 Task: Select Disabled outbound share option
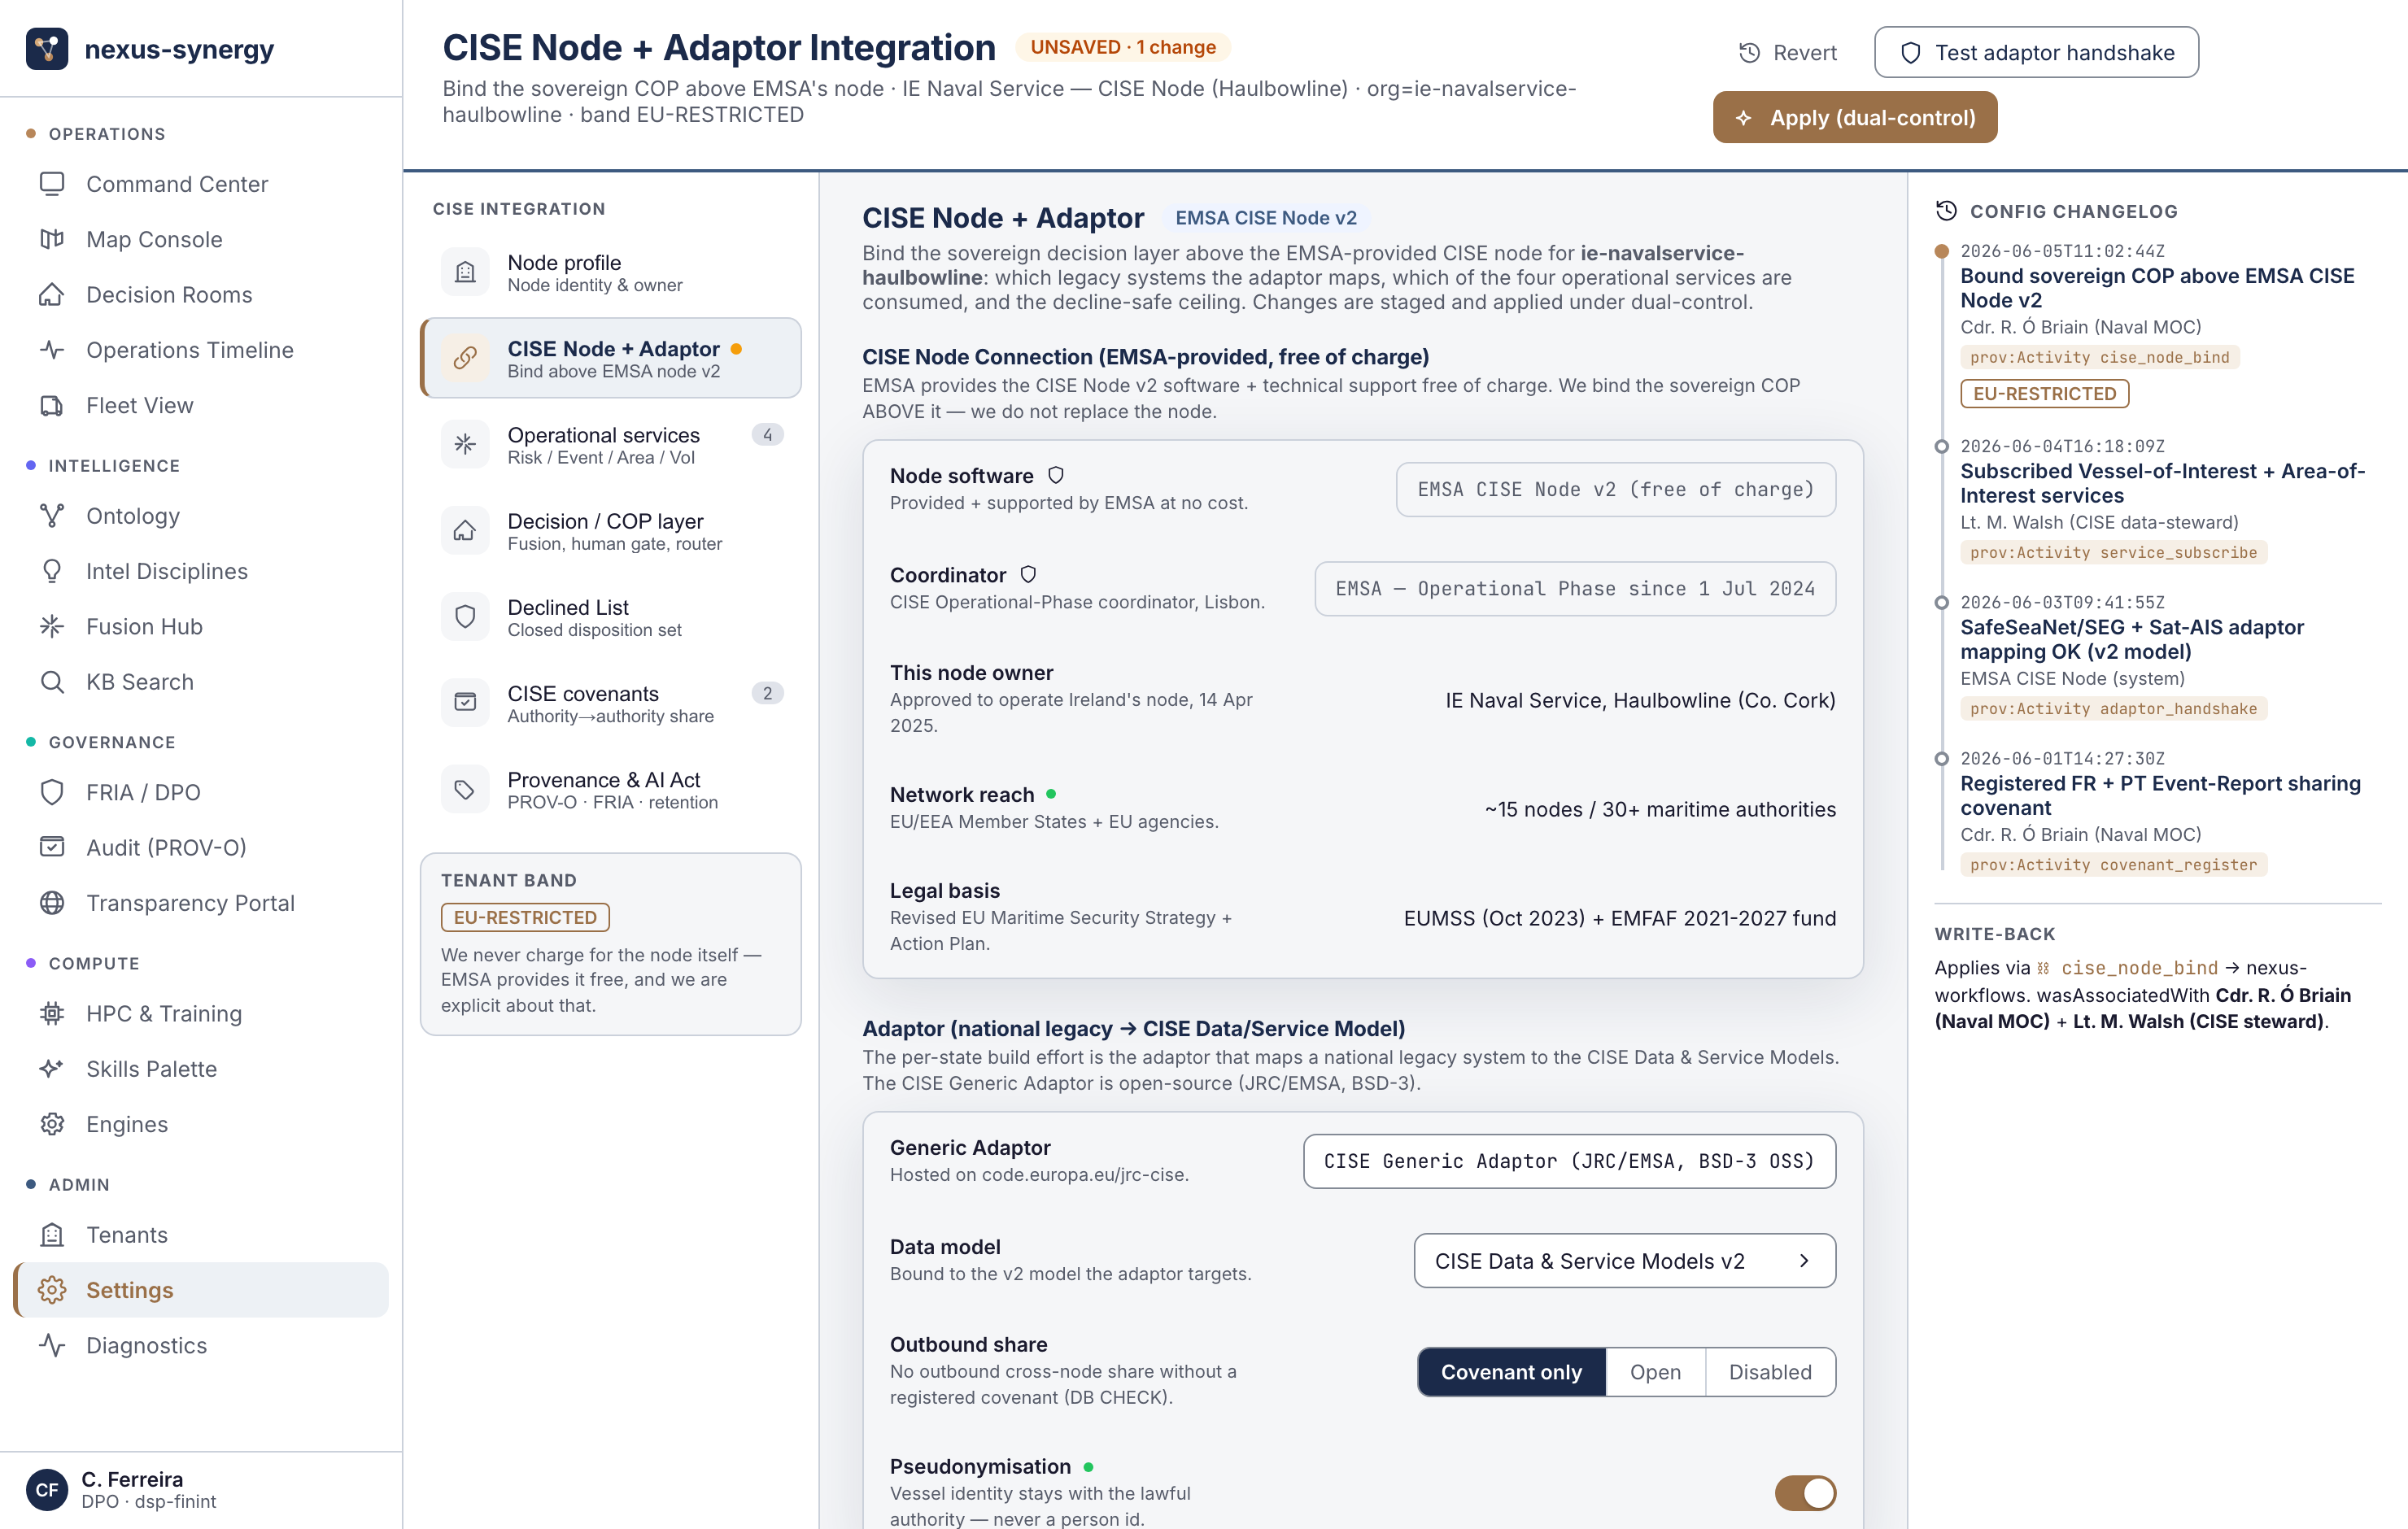(x=1770, y=1372)
